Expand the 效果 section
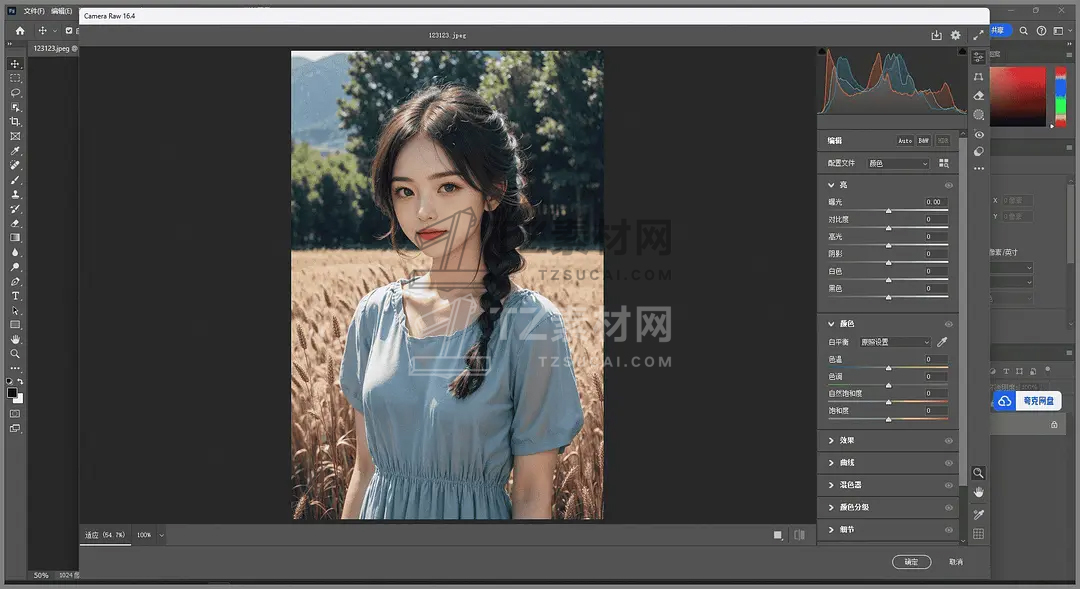This screenshot has height=589, width=1080. [831, 440]
